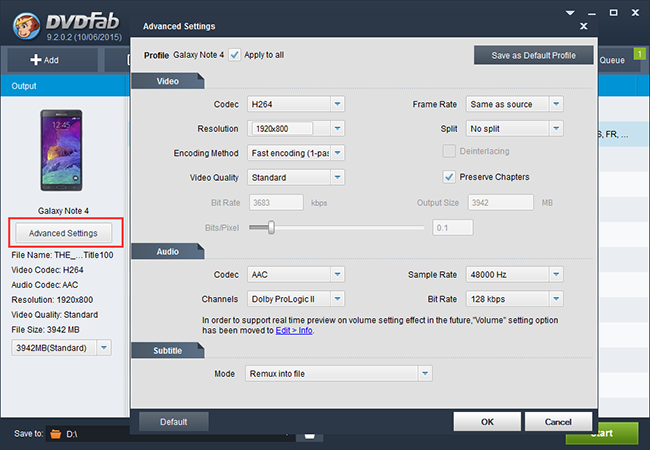The height and width of the screenshot is (450, 650).
Task: Click the Galaxy Note 4 profile name
Action: 199,55
